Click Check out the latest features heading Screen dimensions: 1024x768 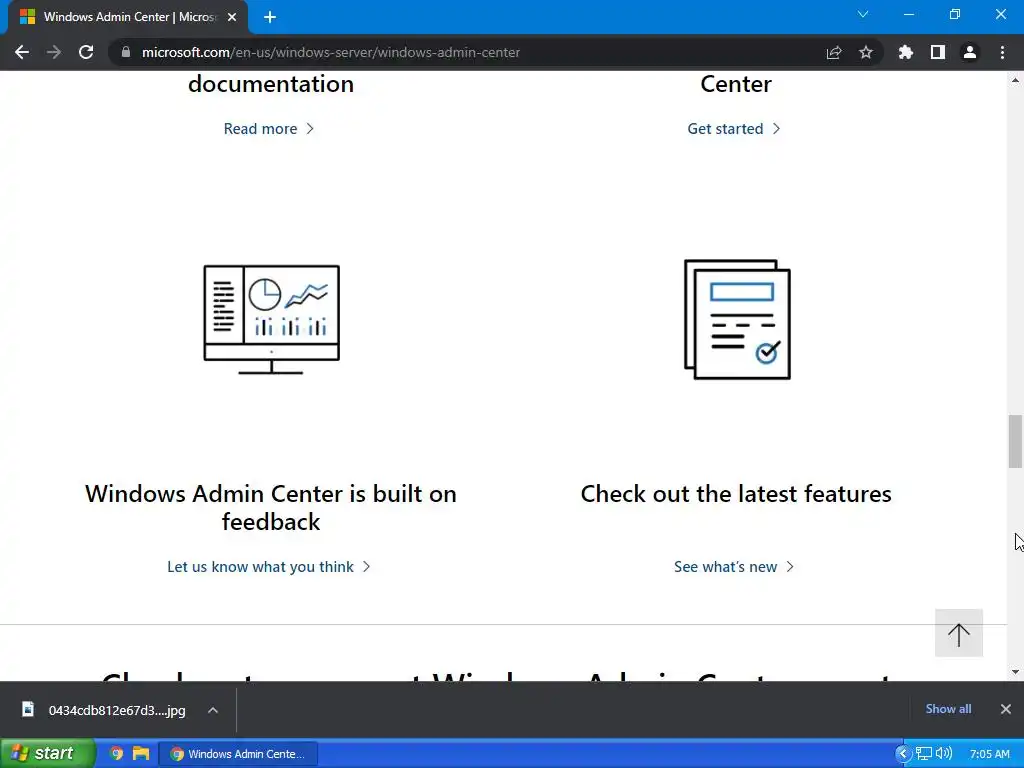(736, 494)
